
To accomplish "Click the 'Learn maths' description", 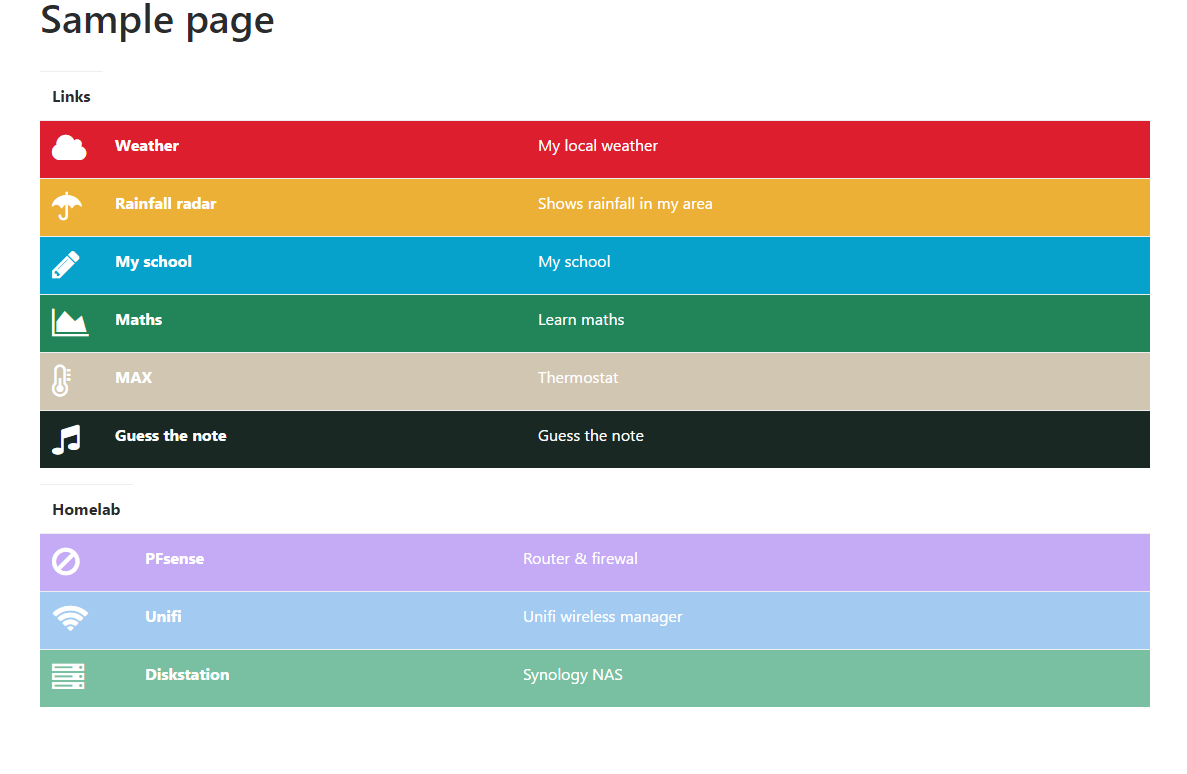I will [581, 320].
